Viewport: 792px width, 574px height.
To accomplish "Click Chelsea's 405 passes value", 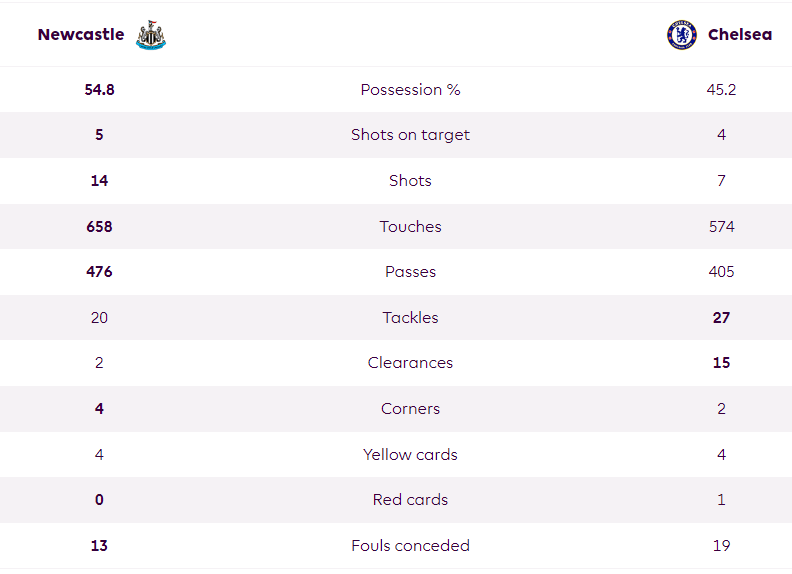I will point(721,271).
